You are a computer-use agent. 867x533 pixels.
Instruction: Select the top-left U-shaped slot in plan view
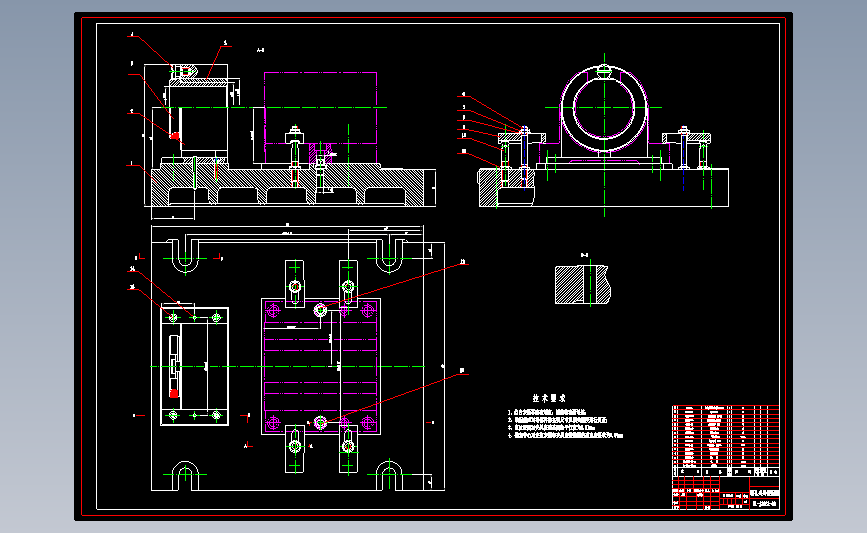pos(185,256)
